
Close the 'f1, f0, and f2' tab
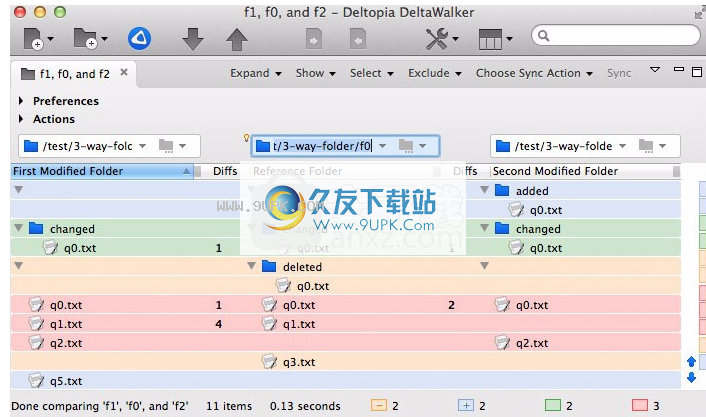coord(124,72)
